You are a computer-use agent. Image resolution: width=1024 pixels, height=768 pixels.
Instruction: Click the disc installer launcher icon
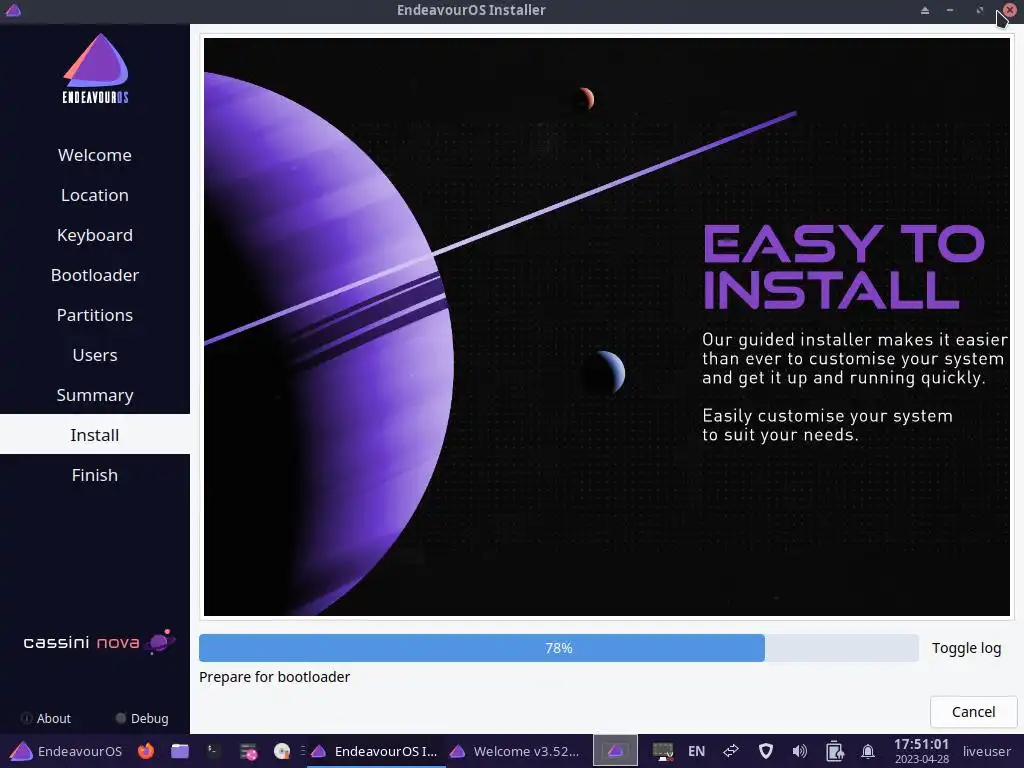tap(281, 751)
